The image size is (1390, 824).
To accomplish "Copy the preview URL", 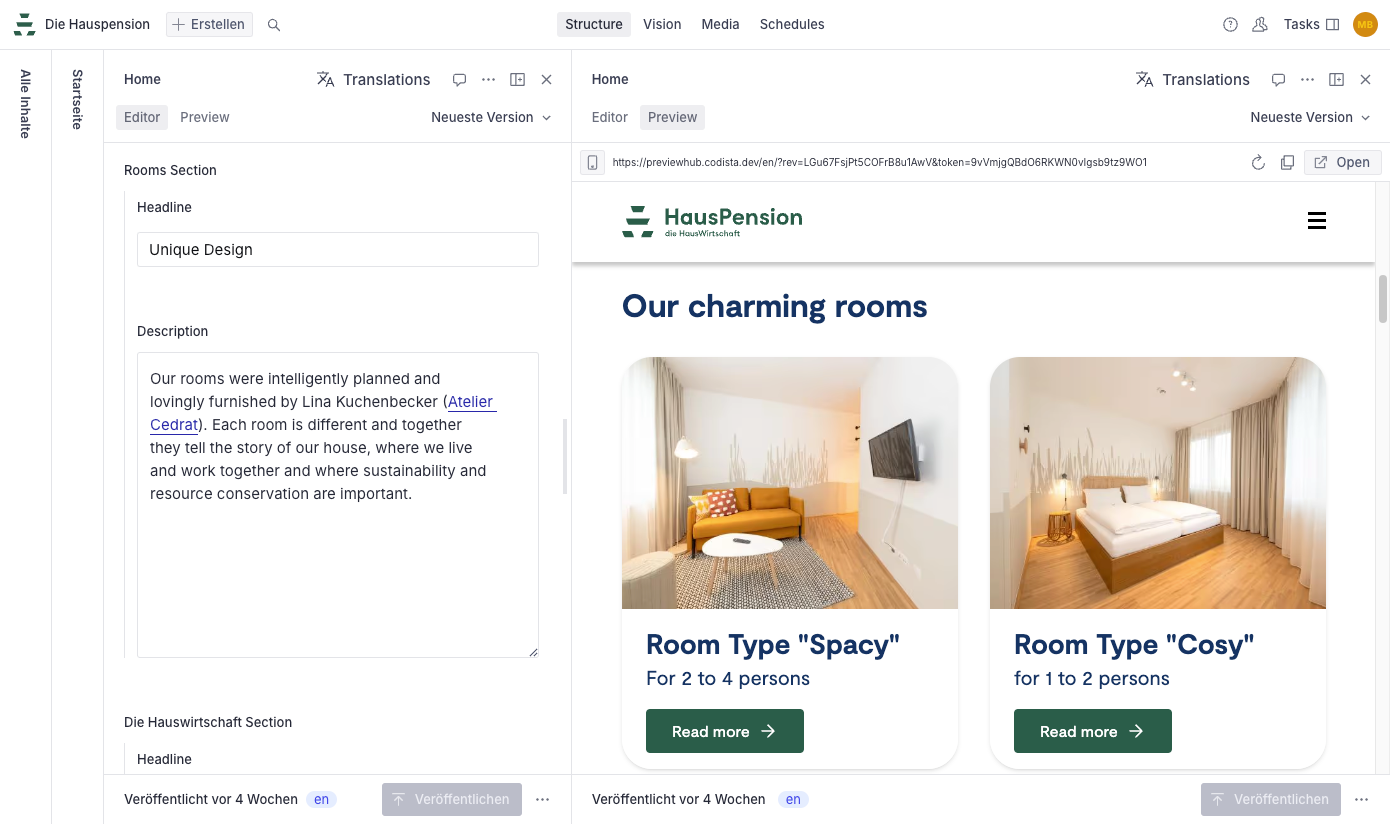I will tap(1287, 162).
